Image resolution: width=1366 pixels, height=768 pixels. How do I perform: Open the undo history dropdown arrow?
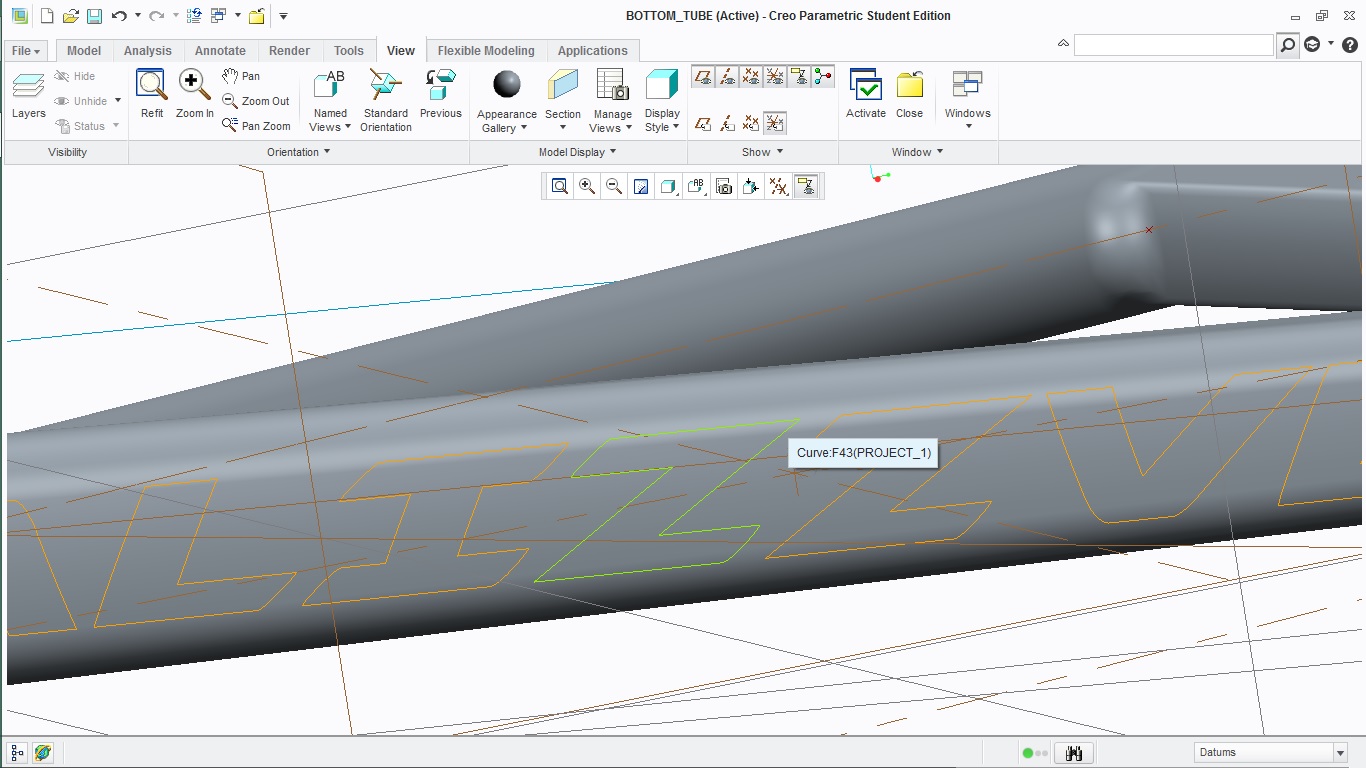tap(137, 16)
